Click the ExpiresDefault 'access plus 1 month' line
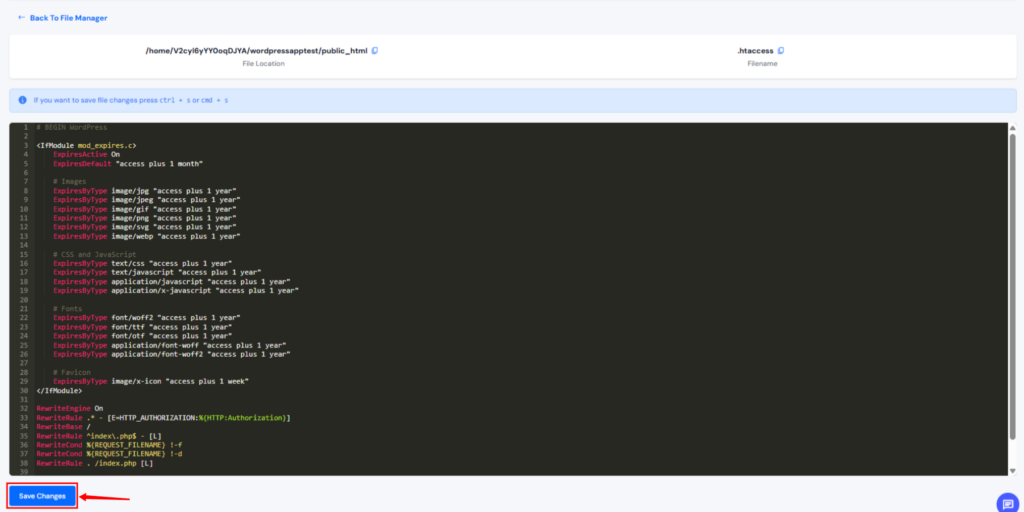 [x=128, y=164]
